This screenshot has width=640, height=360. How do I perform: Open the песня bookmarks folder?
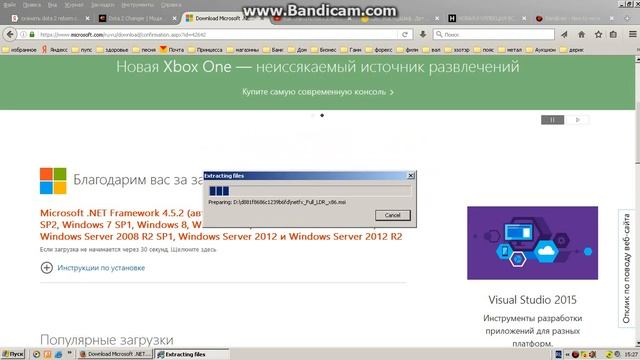pos(144,50)
